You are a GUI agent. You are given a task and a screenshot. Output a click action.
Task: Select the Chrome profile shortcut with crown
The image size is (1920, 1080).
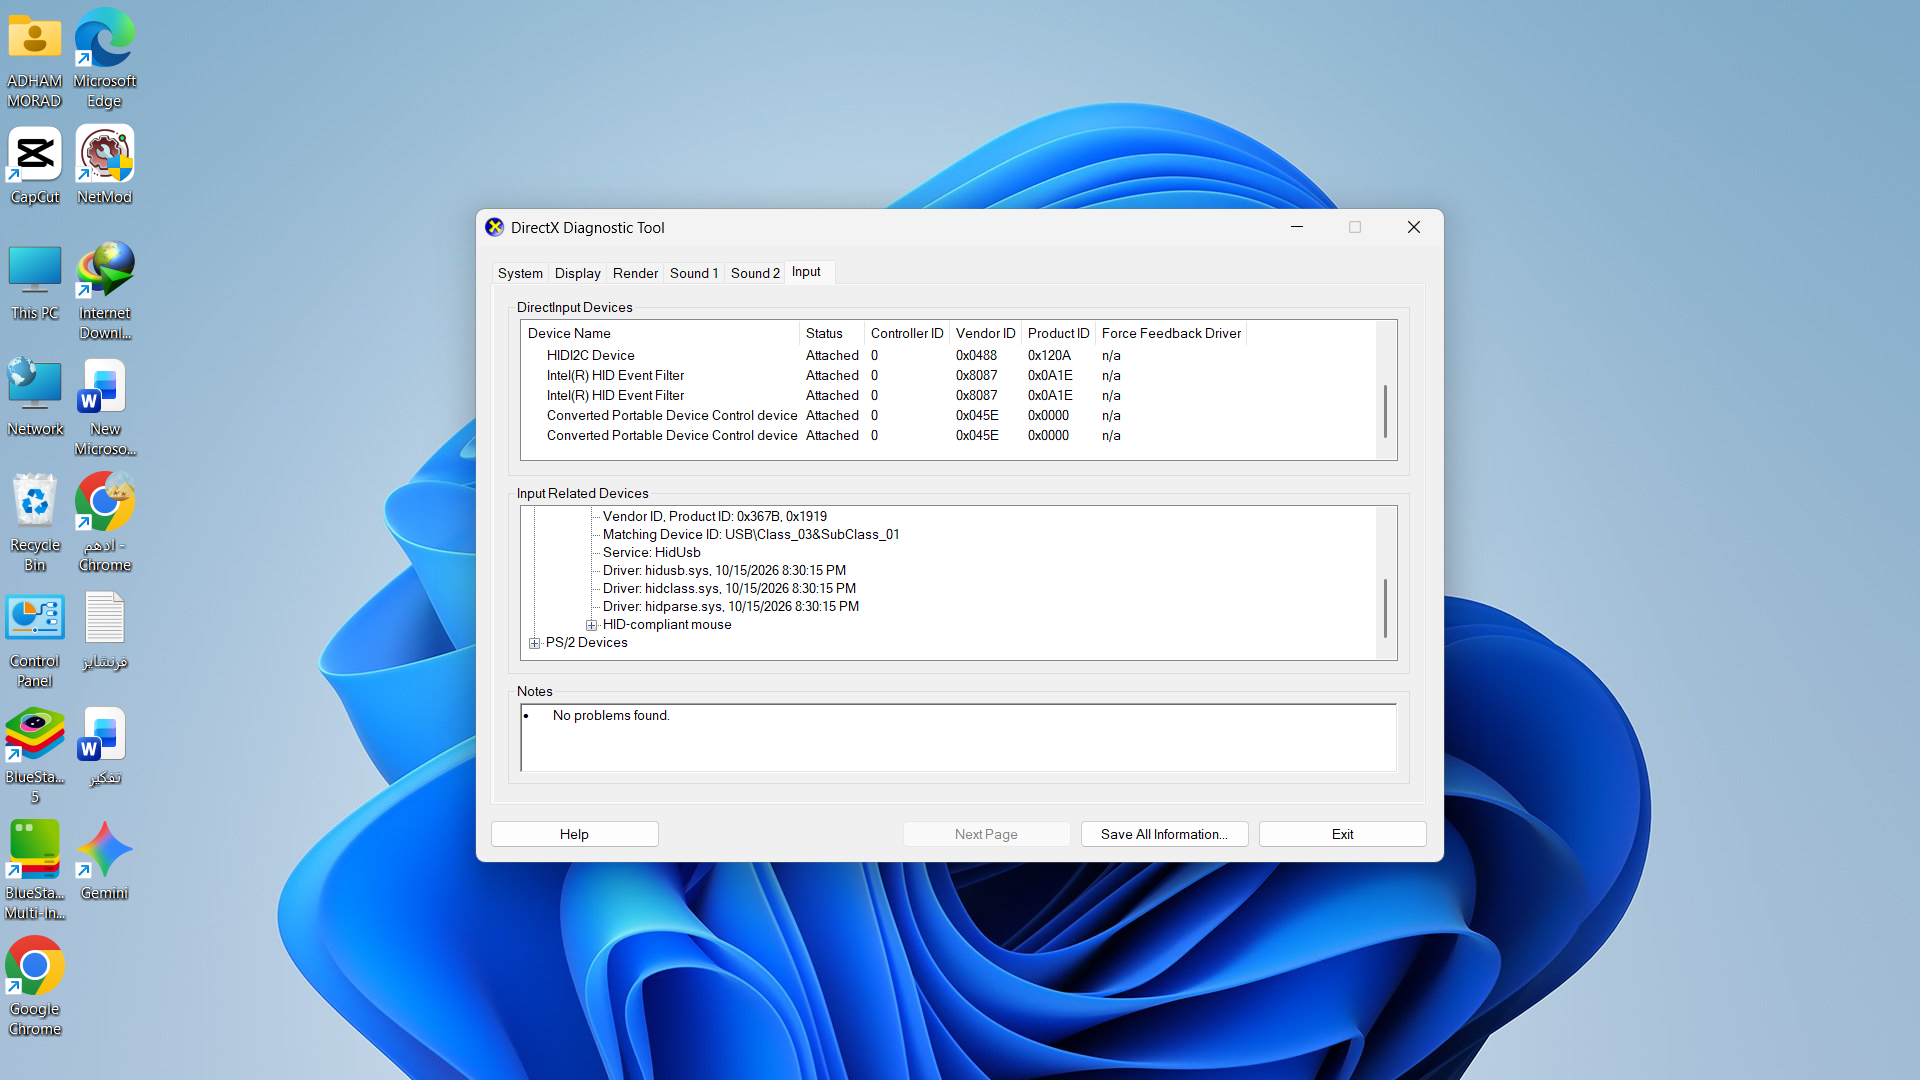tap(105, 522)
